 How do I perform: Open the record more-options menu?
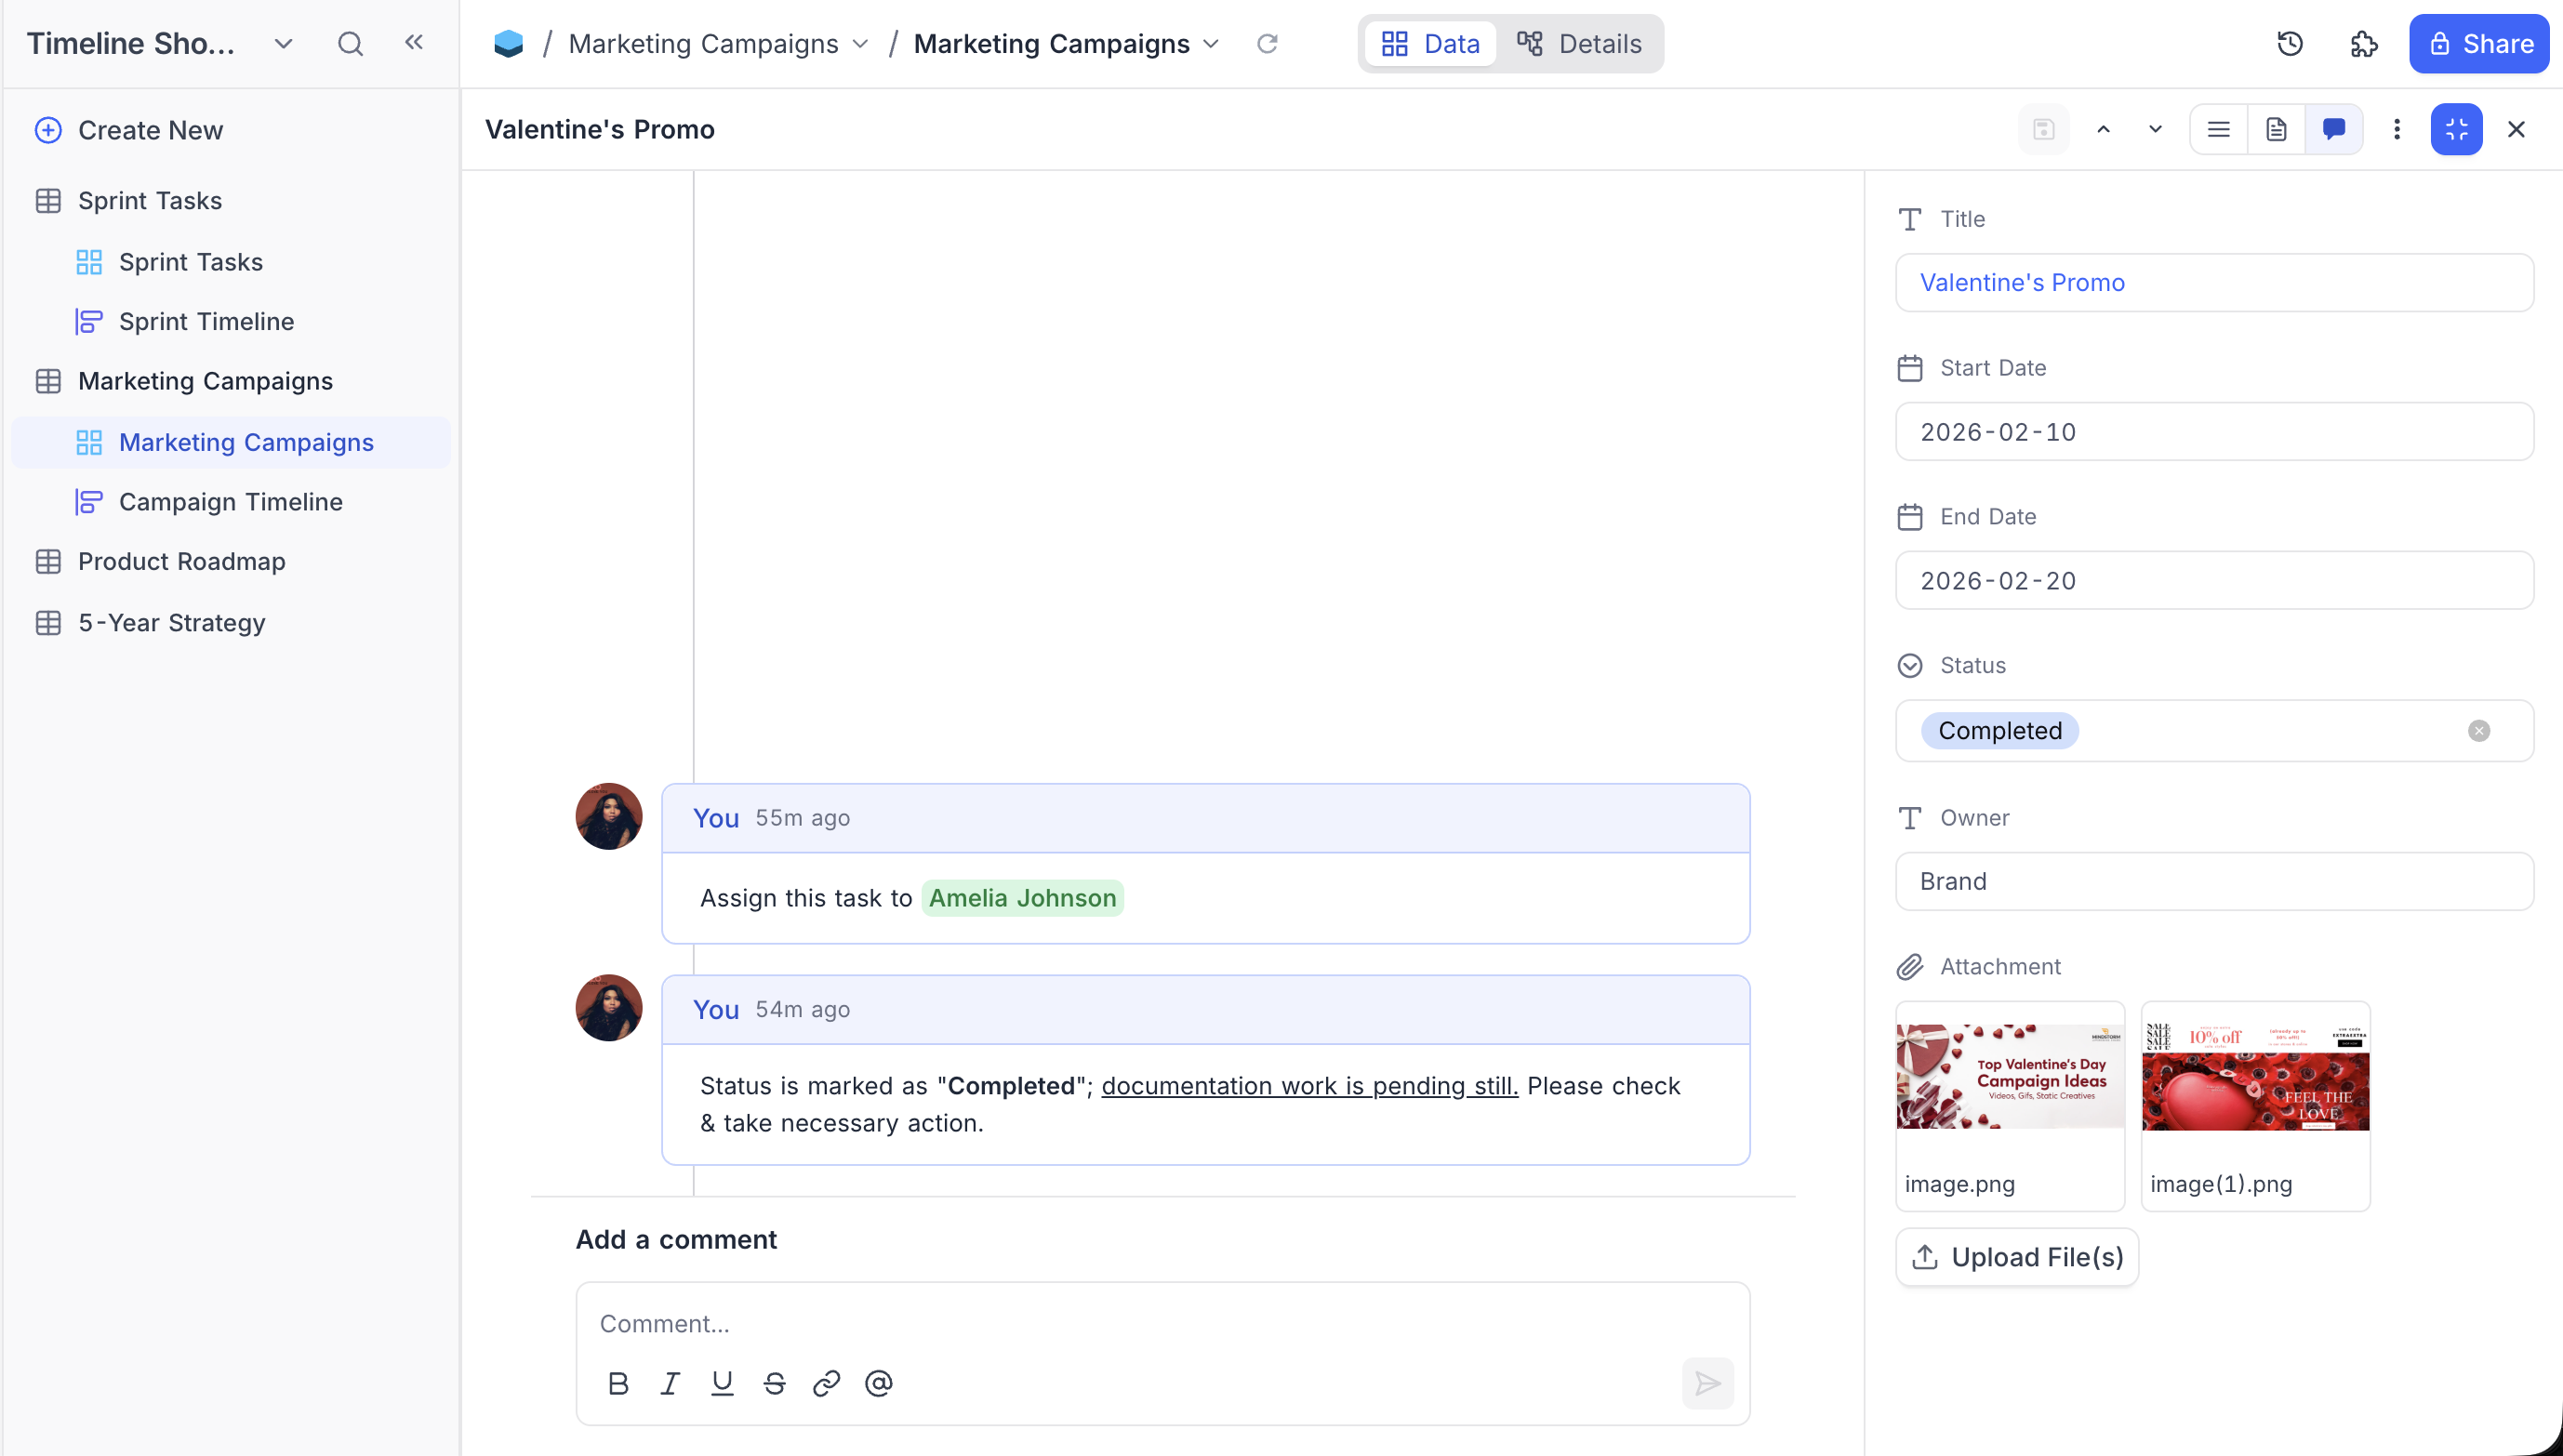tap(2397, 129)
